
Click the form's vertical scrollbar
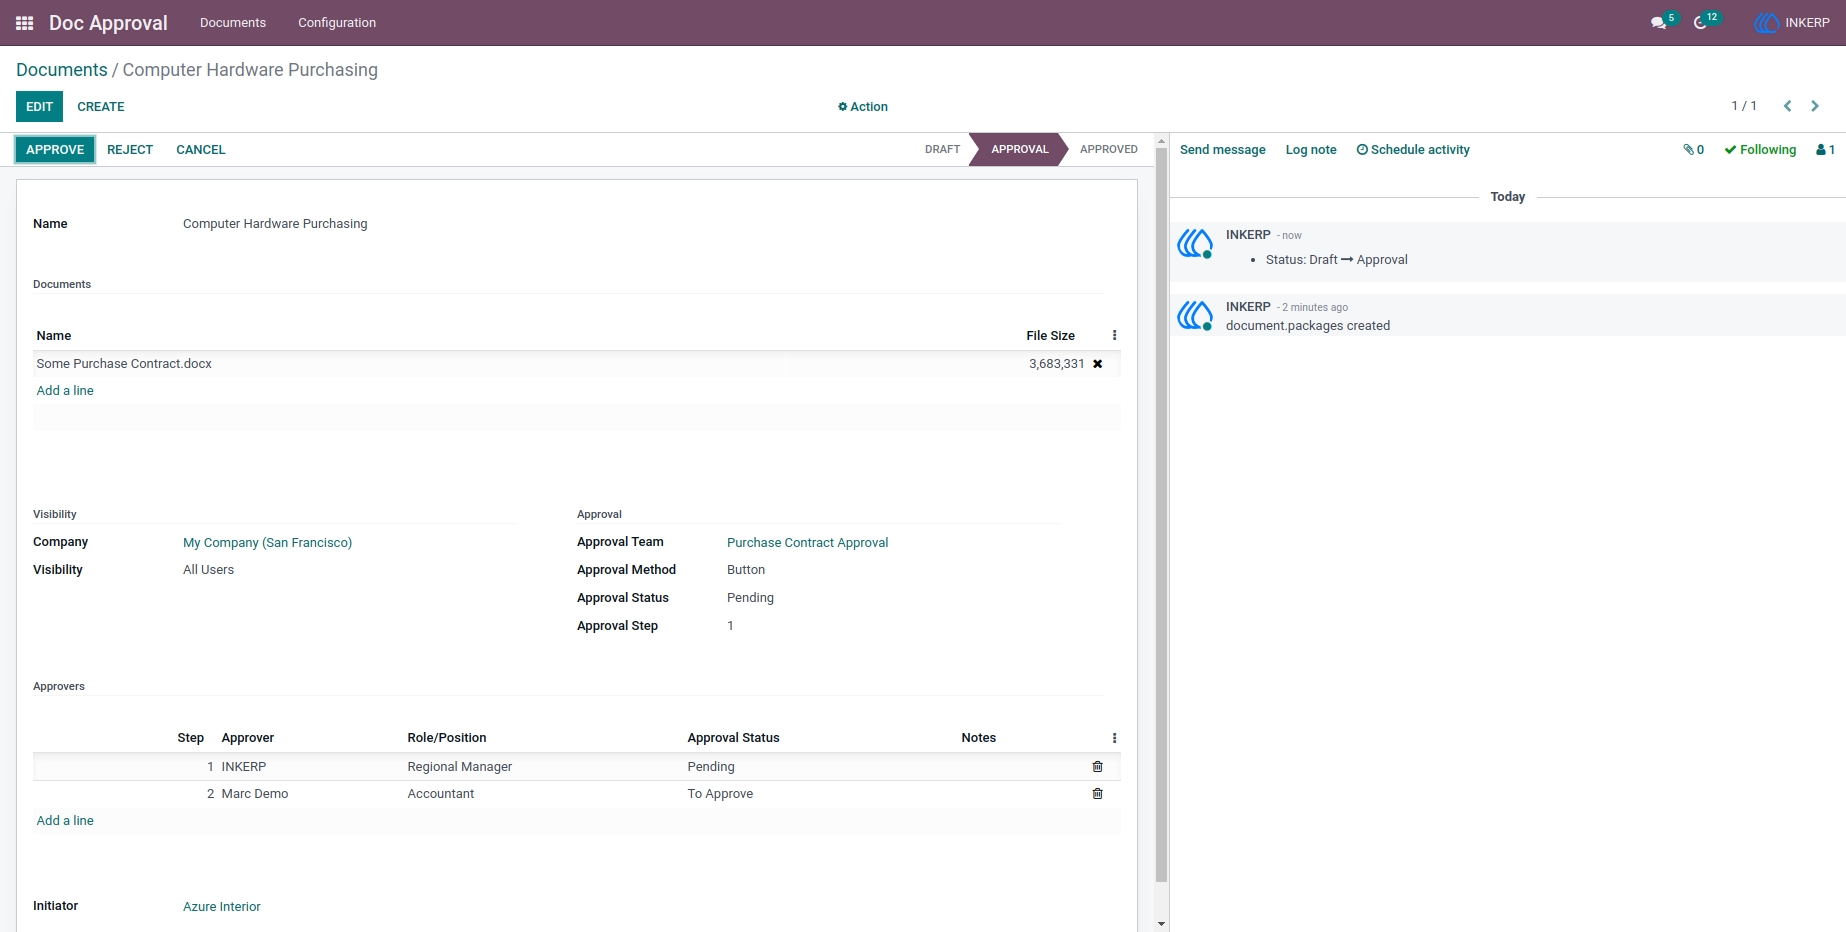point(1161,514)
